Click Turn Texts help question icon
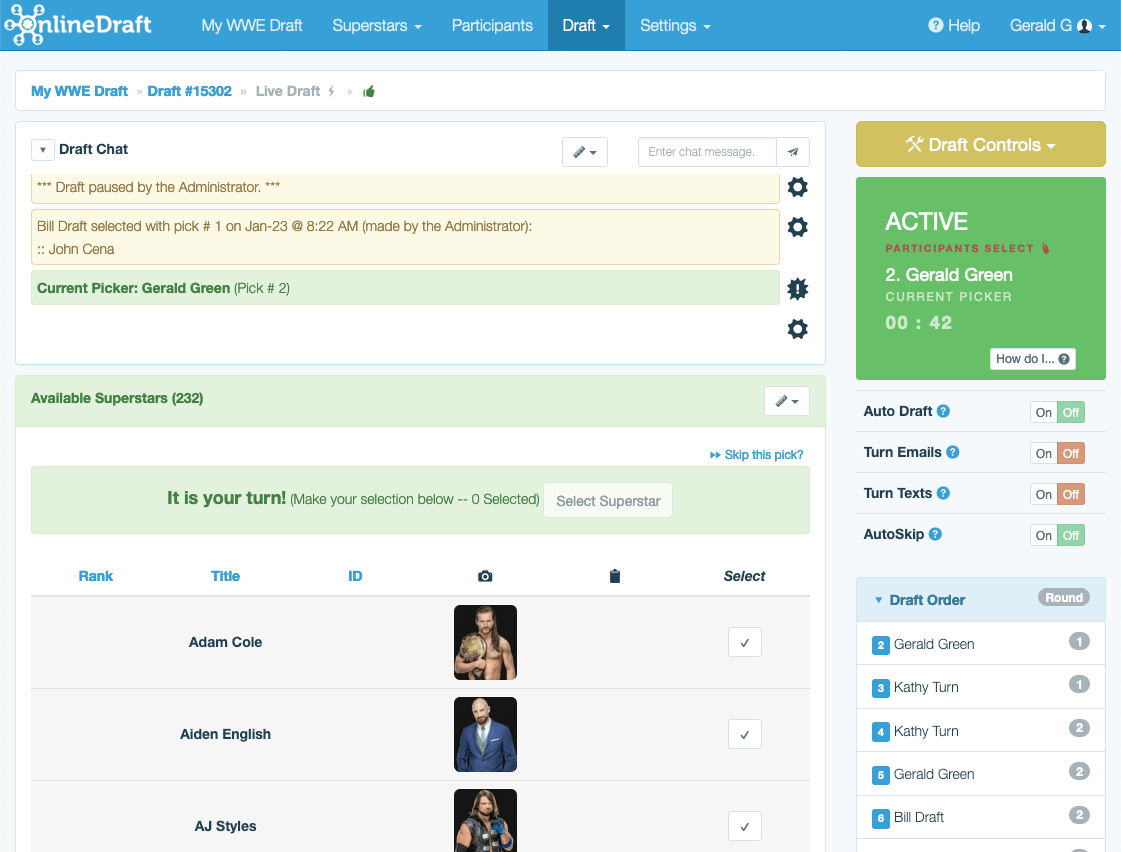This screenshot has width=1121, height=852. [944, 493]
